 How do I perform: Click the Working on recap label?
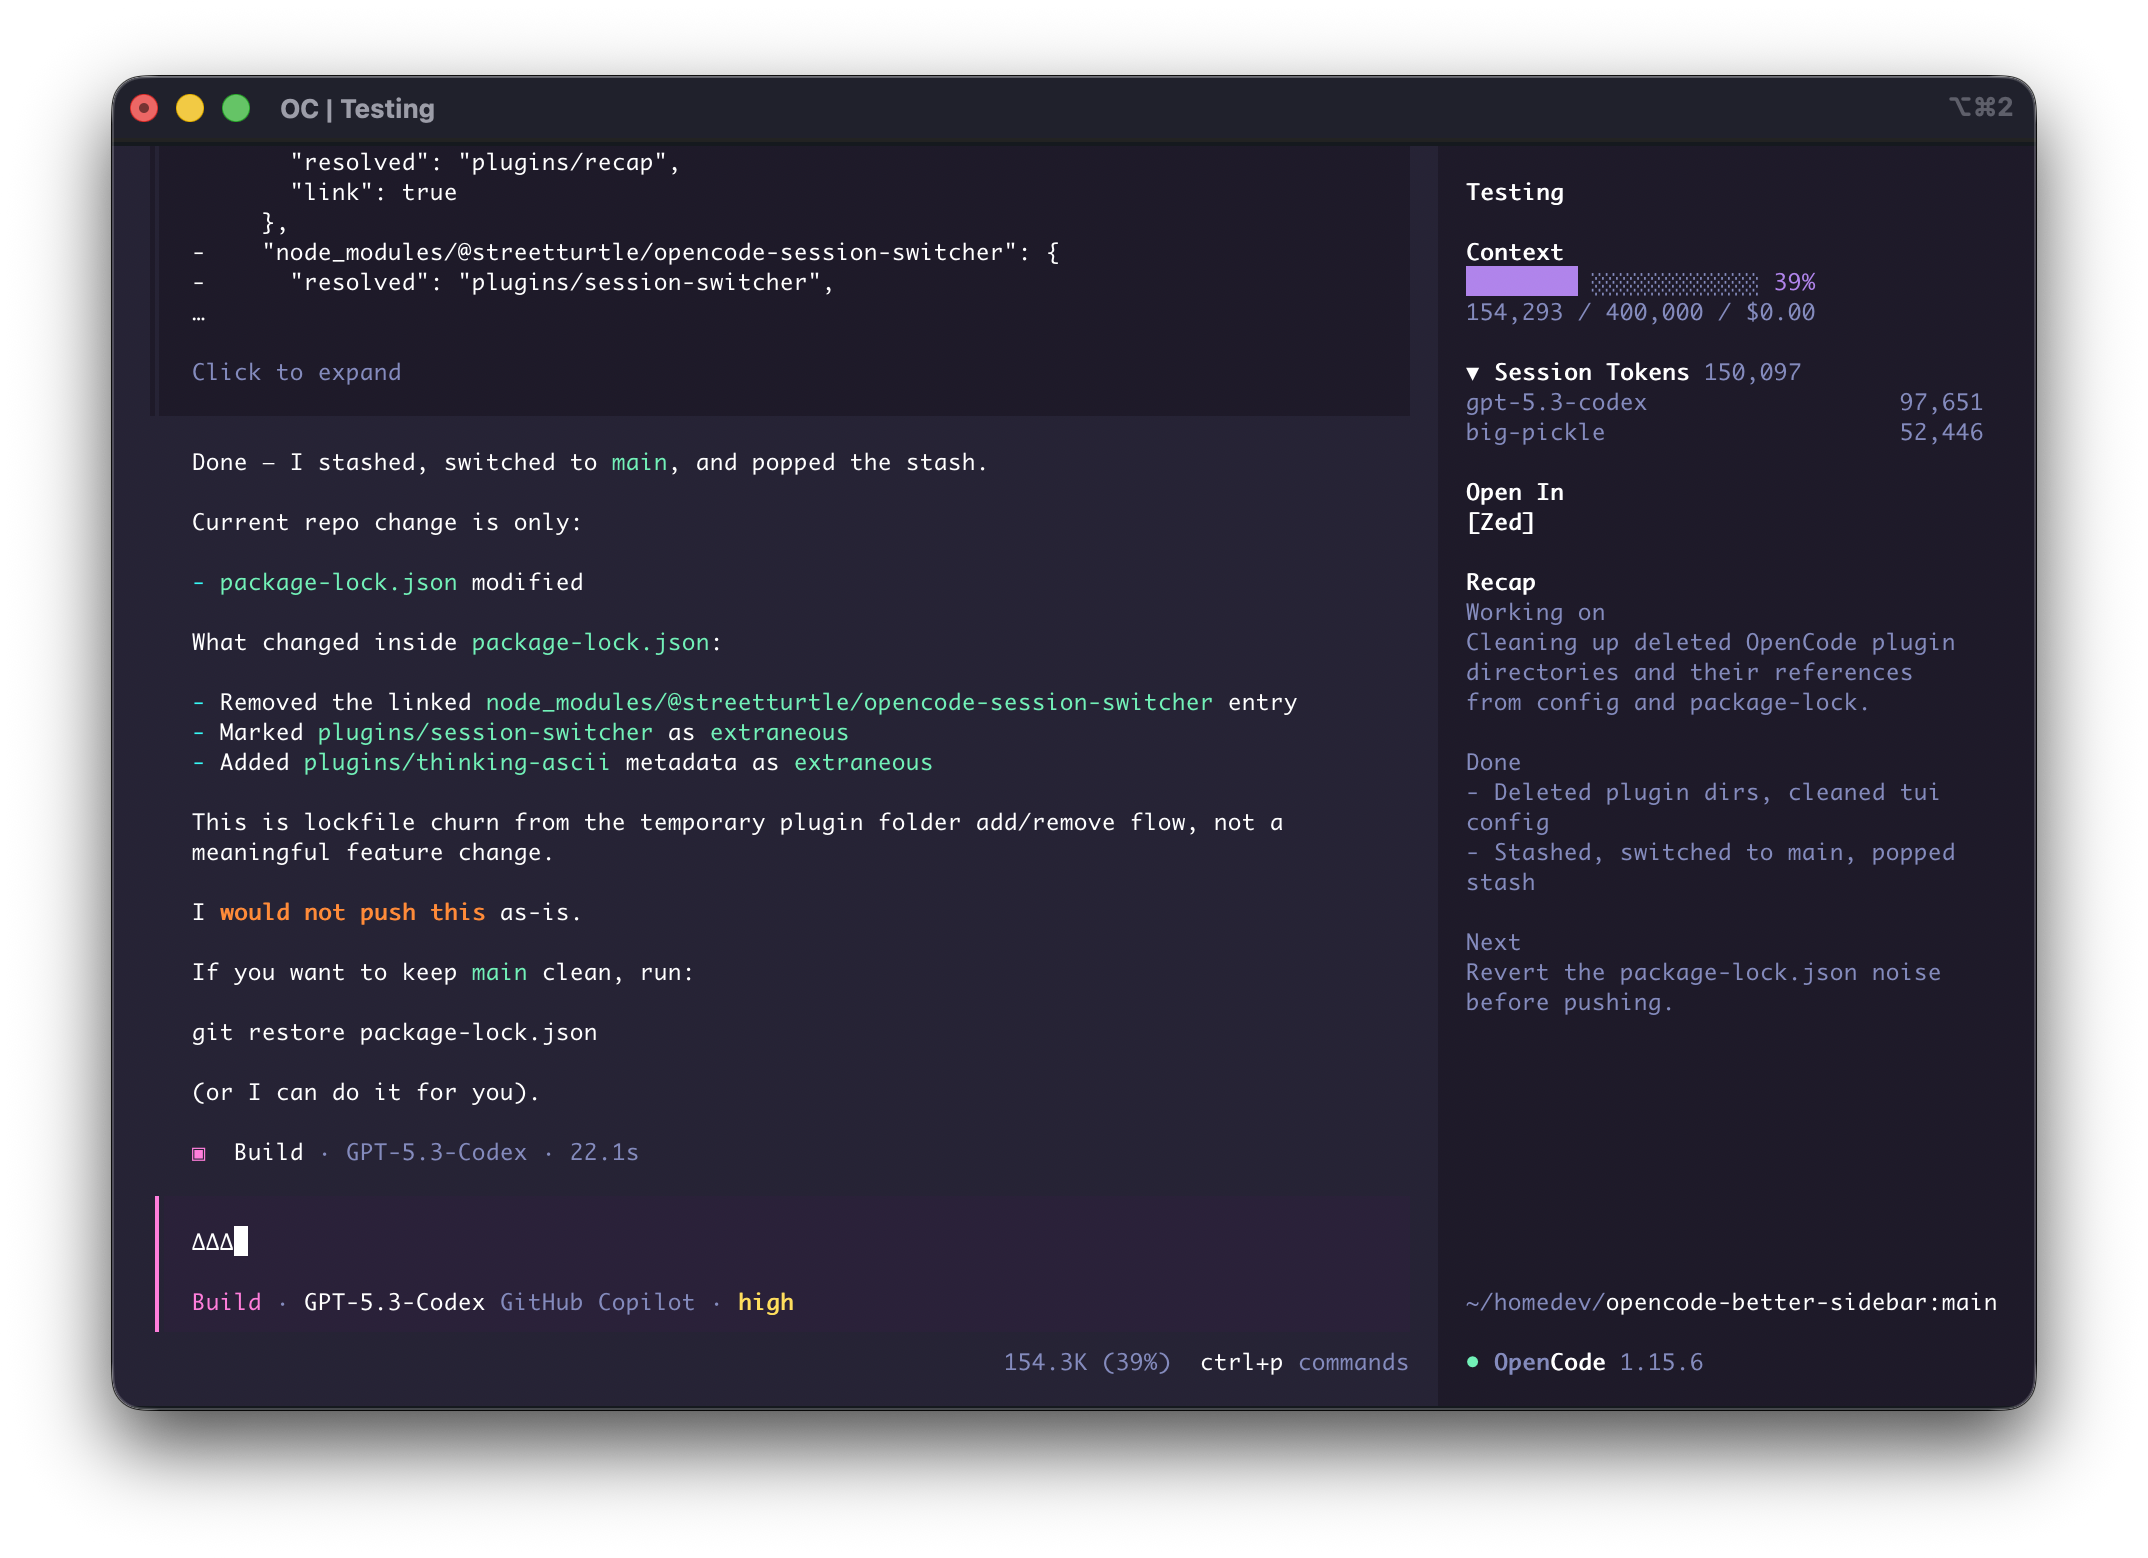pyautogui.click(x=1535, y=612)
